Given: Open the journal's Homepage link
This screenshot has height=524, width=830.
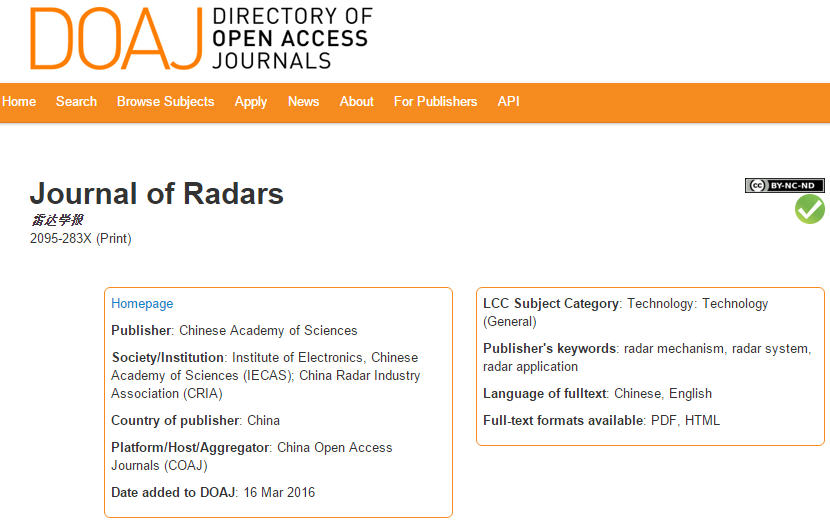Looking at the screenshot, I should tap(142, 304).
